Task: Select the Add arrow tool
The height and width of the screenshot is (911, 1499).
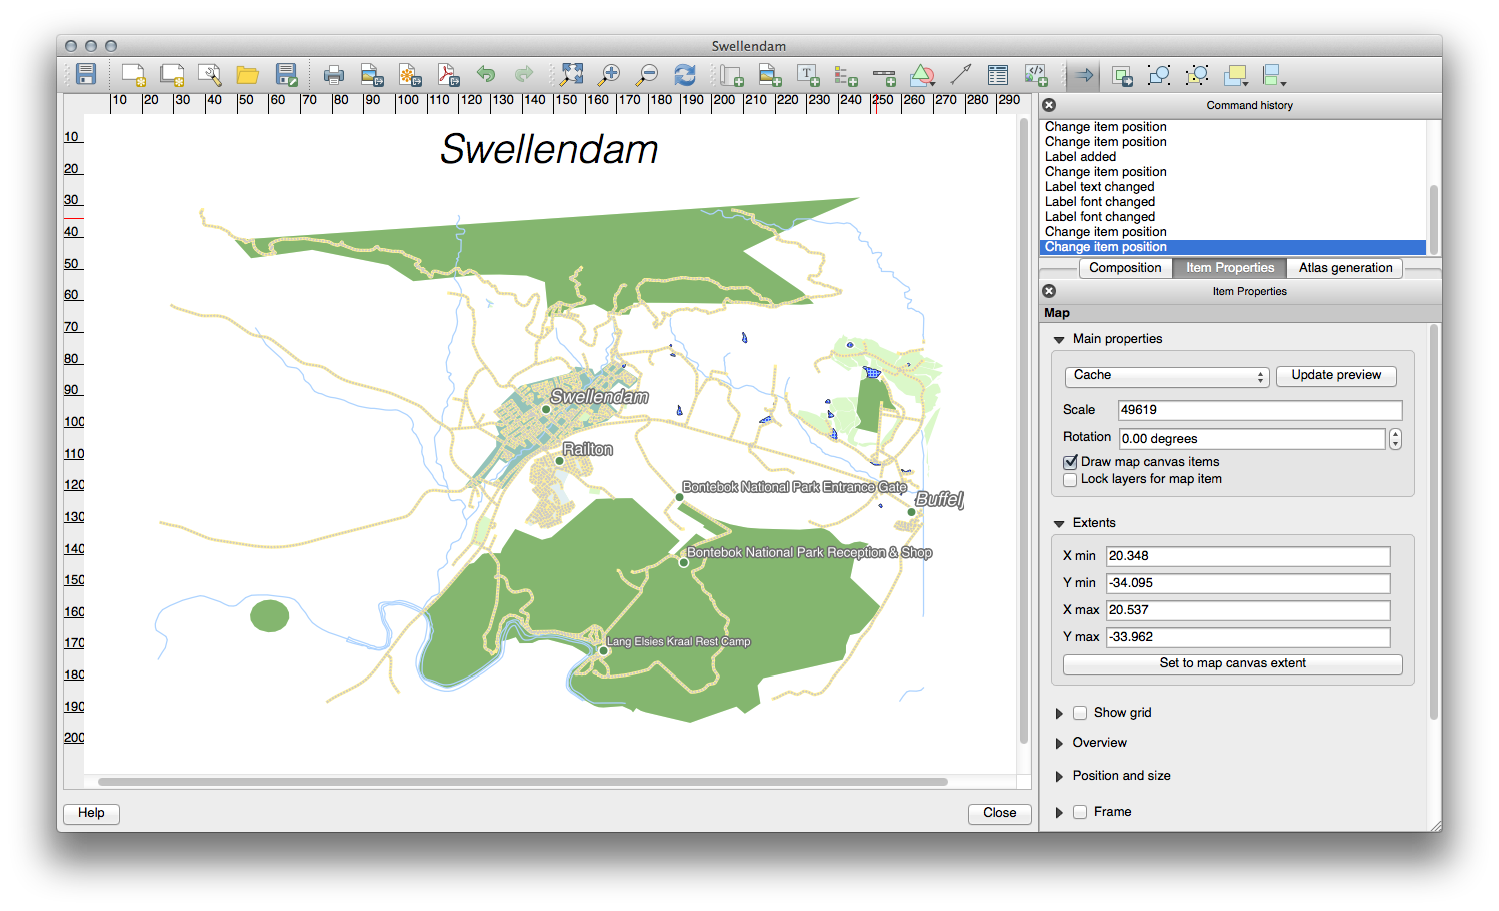Action: click(960, 75)
